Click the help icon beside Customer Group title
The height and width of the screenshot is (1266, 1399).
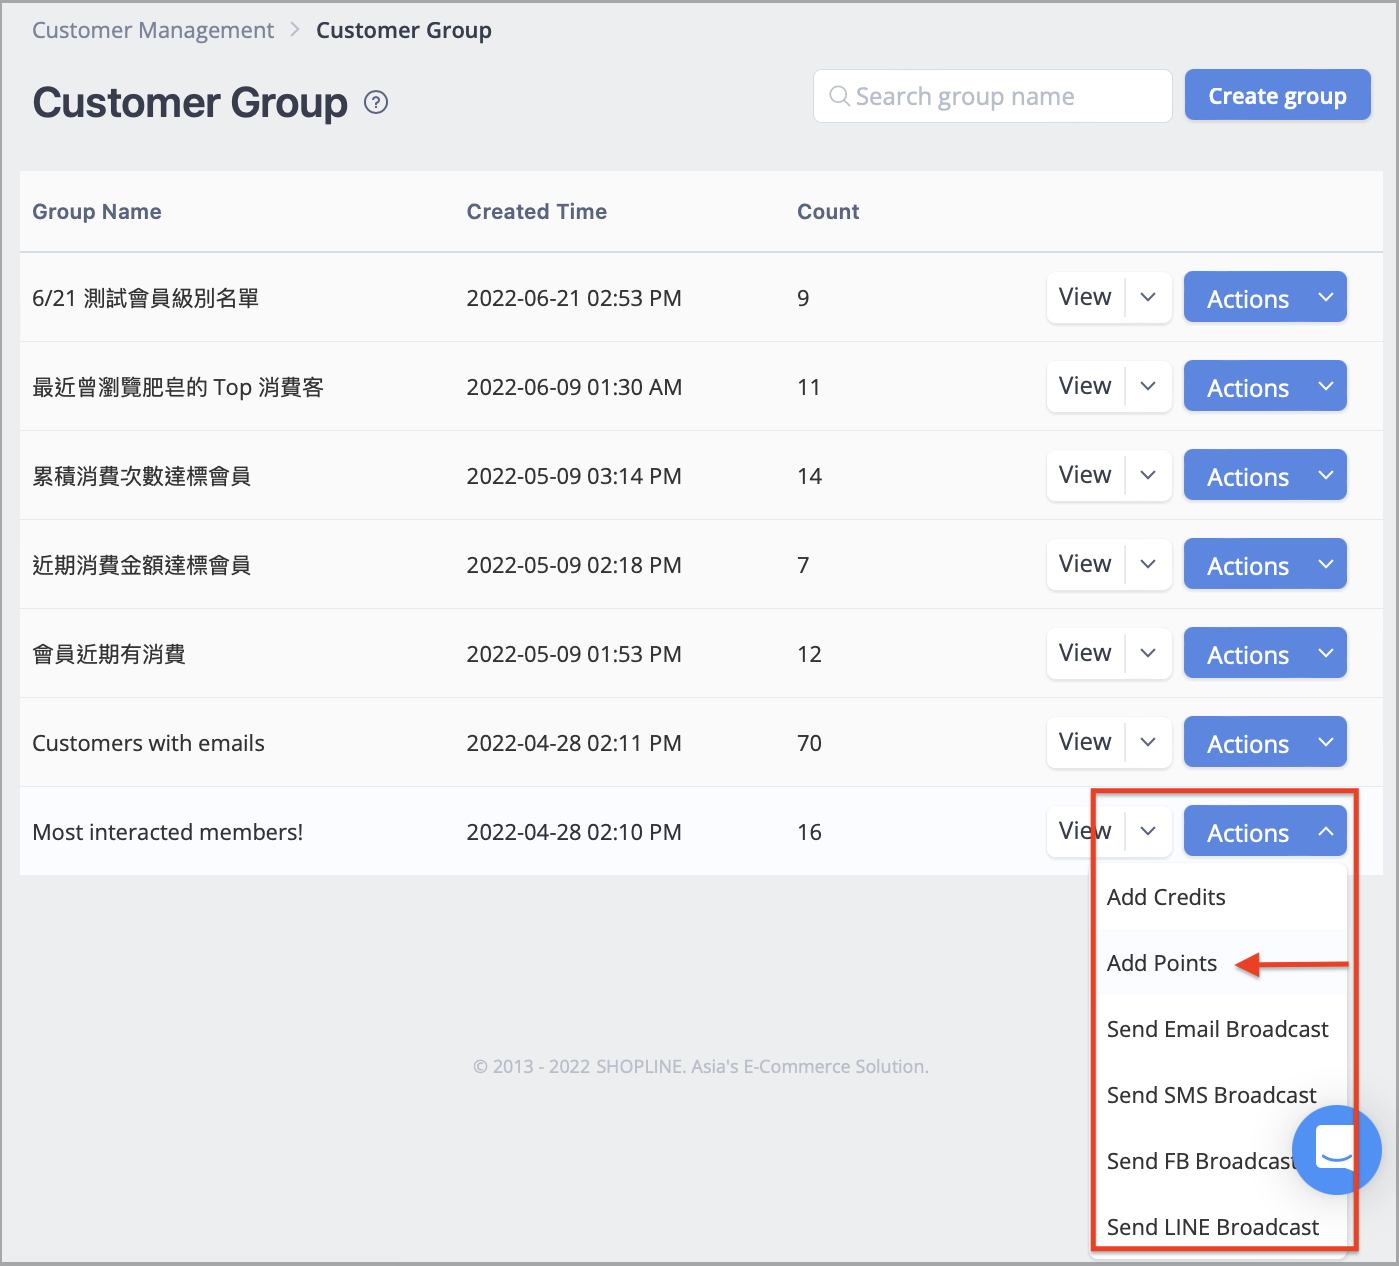click(376, 102)
